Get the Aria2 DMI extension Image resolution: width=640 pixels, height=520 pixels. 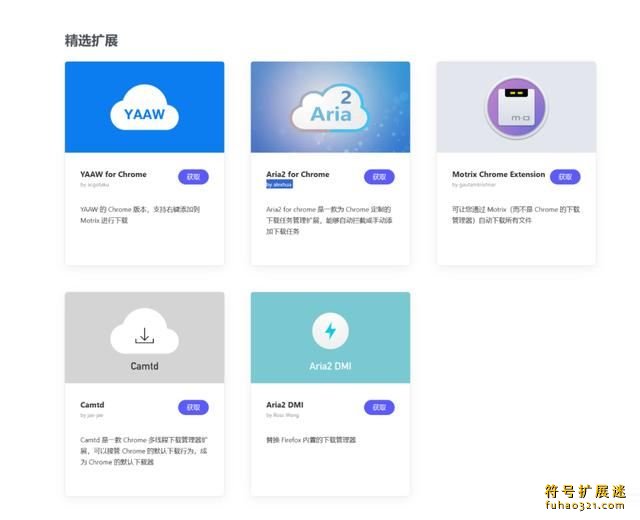click(379, 407)
